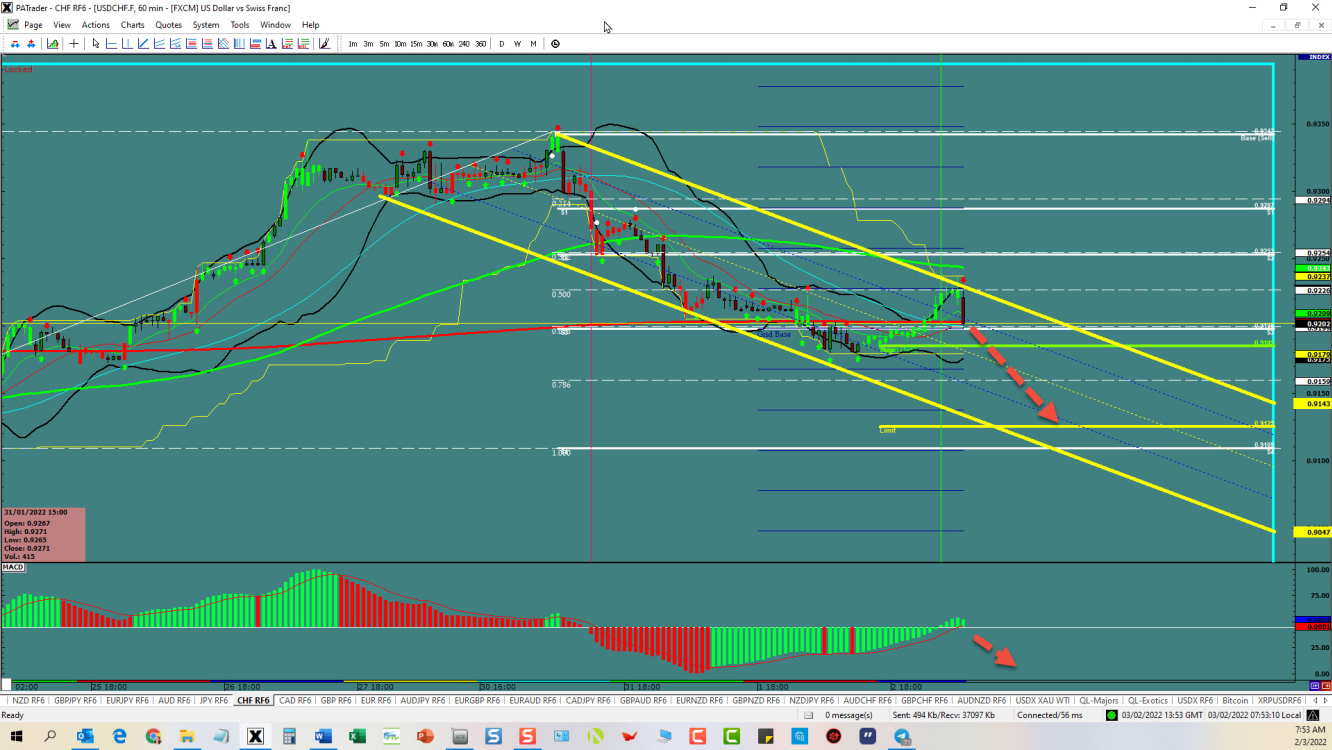
Task: Select the text annotation A tool
Action: [271, 44]
